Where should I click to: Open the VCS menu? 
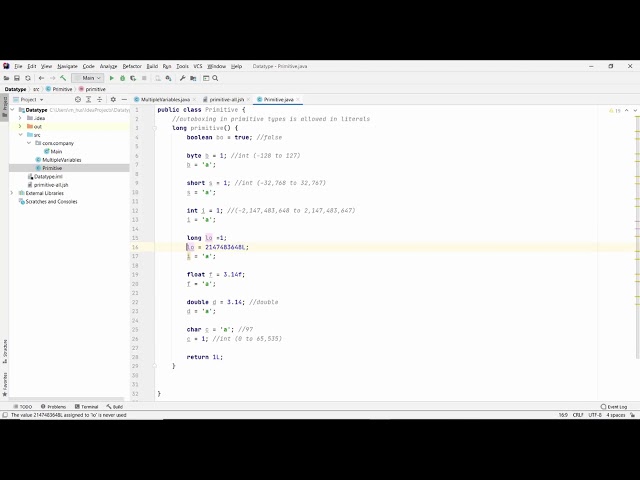pos(198,66)
